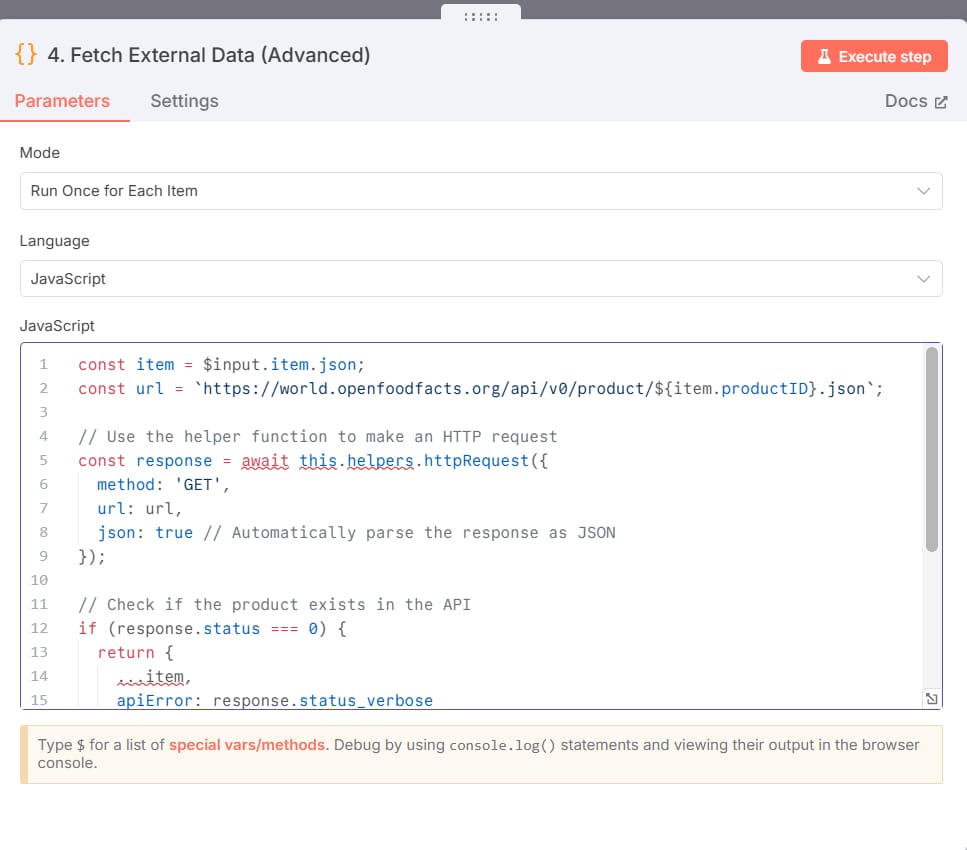Click the 'JavaScript' editor label

57,326
